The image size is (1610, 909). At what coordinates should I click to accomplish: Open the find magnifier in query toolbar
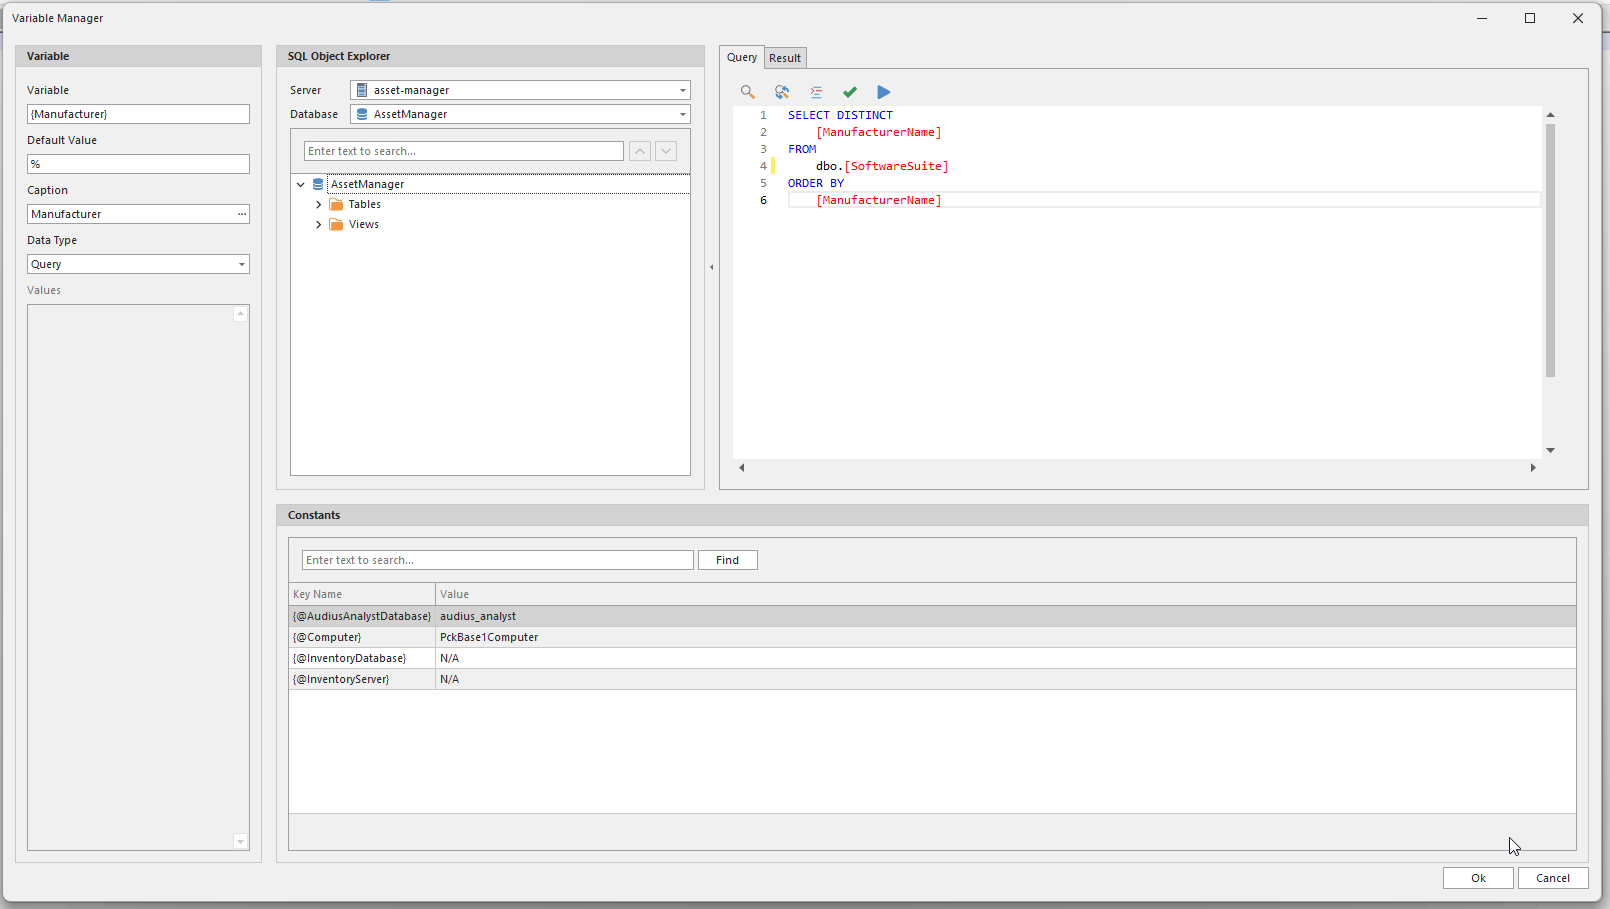click(747, 92)
